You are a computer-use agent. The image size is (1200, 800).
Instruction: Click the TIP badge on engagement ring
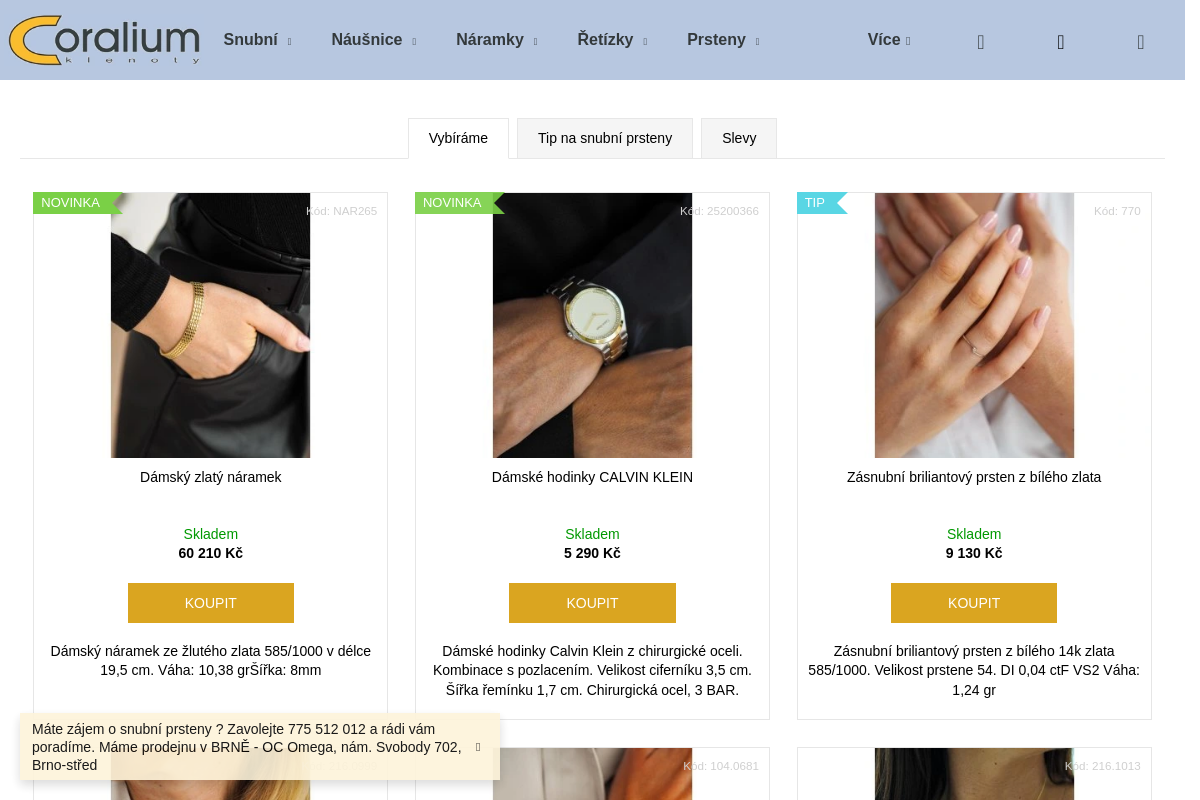click(816, 203)
